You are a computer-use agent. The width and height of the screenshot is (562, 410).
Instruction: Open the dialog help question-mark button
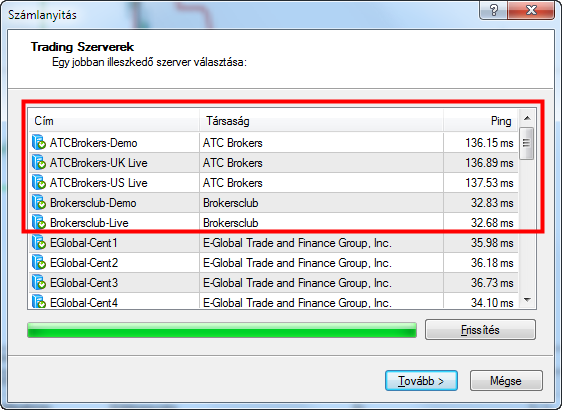pos(494,10)
